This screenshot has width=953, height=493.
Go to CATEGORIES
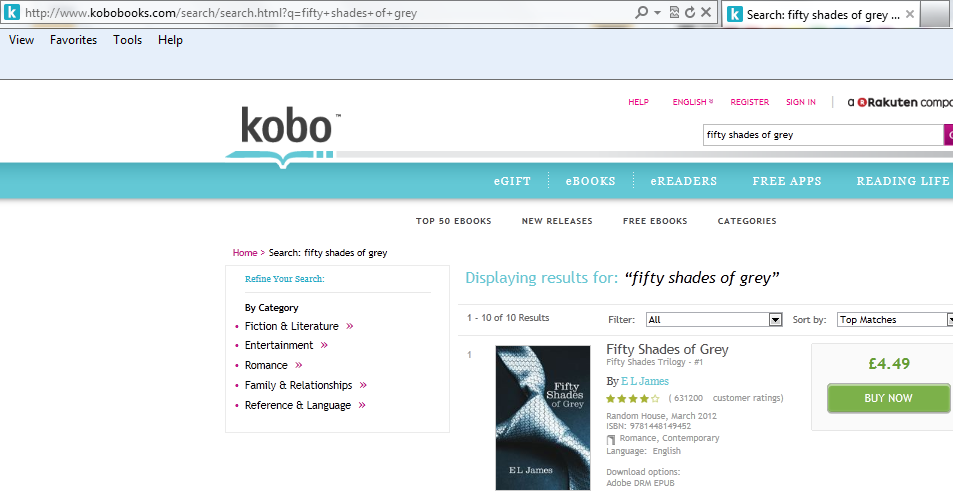[x=747, y=221]
